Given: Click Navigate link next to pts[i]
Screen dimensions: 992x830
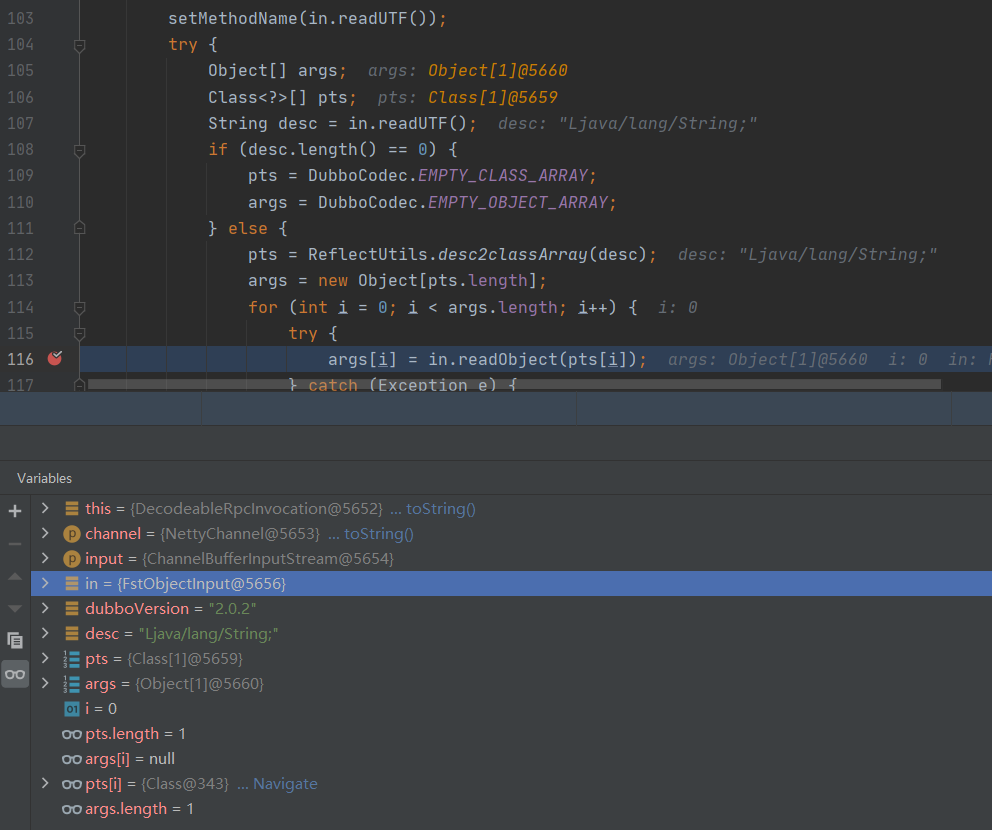Looking at the screenshot, I should point(284,784).
